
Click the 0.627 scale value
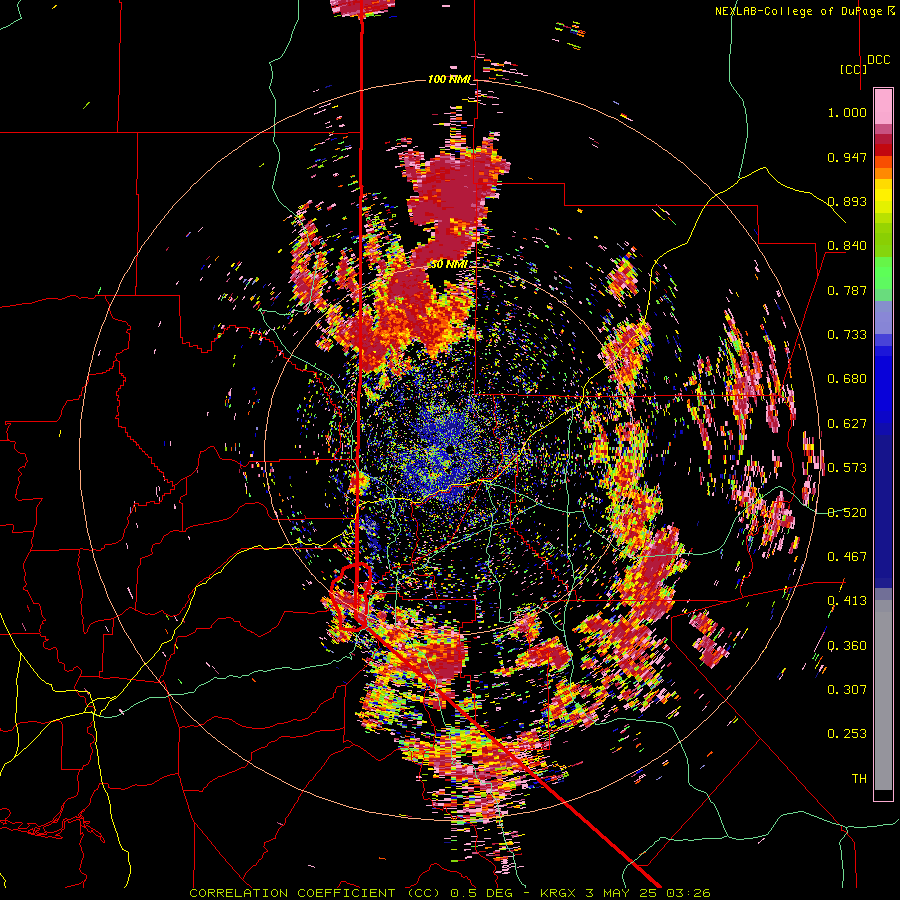point(847,424)
